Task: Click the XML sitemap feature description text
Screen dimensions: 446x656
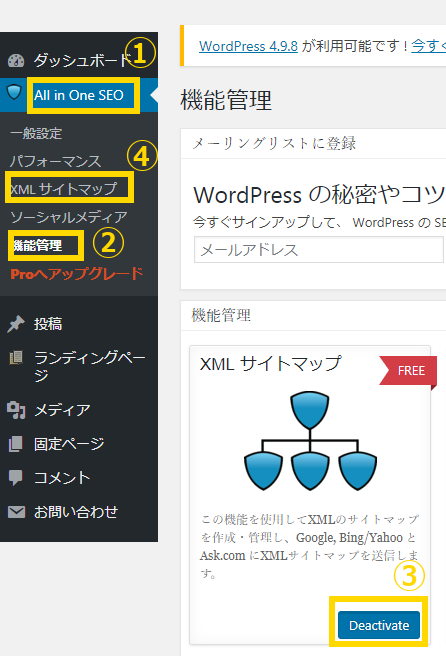Action: tap(309, 546)
